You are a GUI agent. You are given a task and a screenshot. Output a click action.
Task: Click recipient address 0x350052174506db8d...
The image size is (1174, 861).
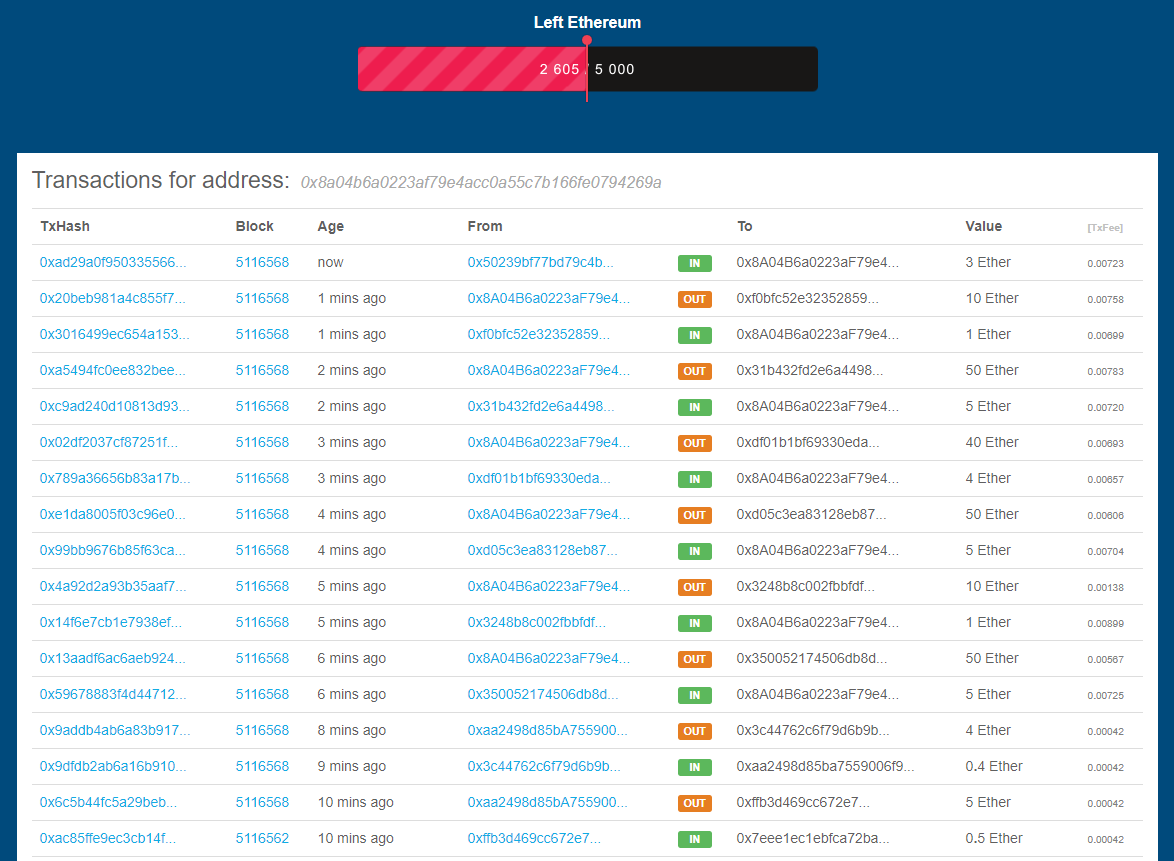pos(812,658)
